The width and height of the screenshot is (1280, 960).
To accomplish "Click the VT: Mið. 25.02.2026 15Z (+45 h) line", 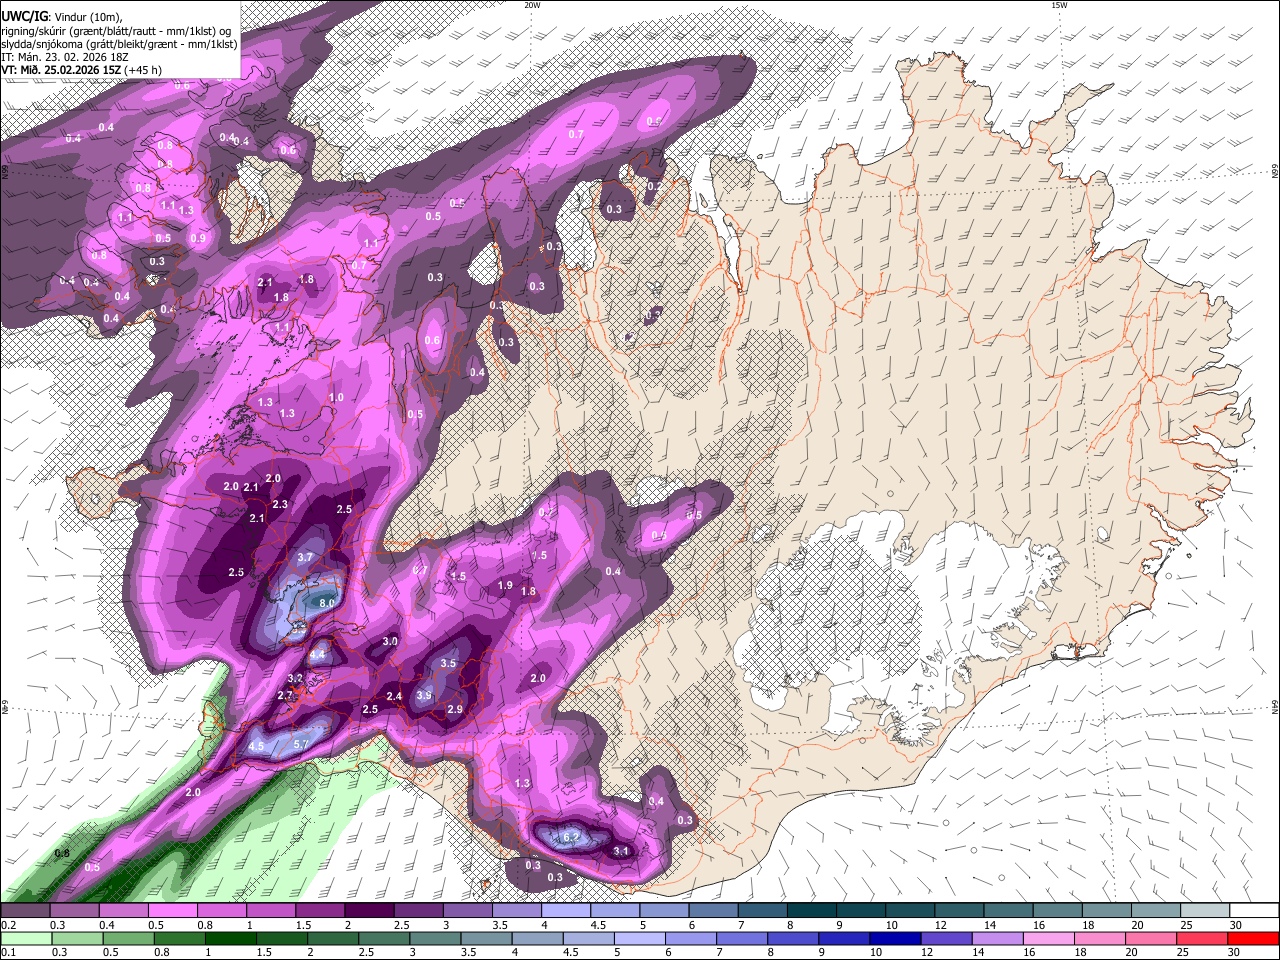I will [x=81, y=70].
